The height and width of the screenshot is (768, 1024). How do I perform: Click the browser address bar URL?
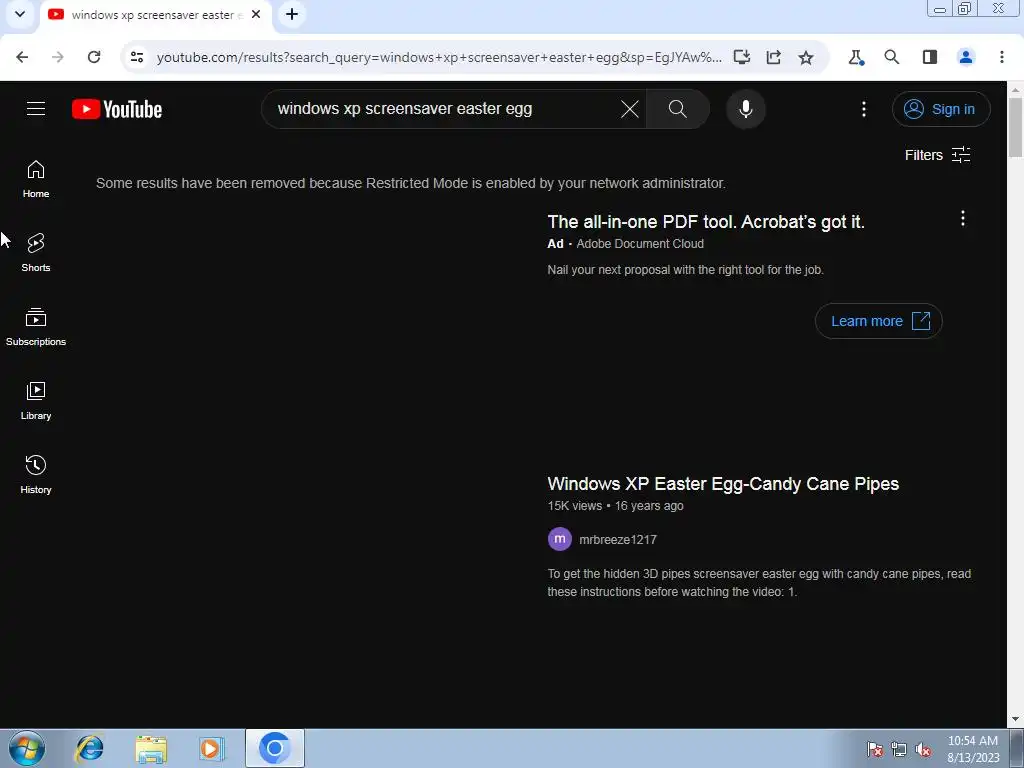pos(440,57)
